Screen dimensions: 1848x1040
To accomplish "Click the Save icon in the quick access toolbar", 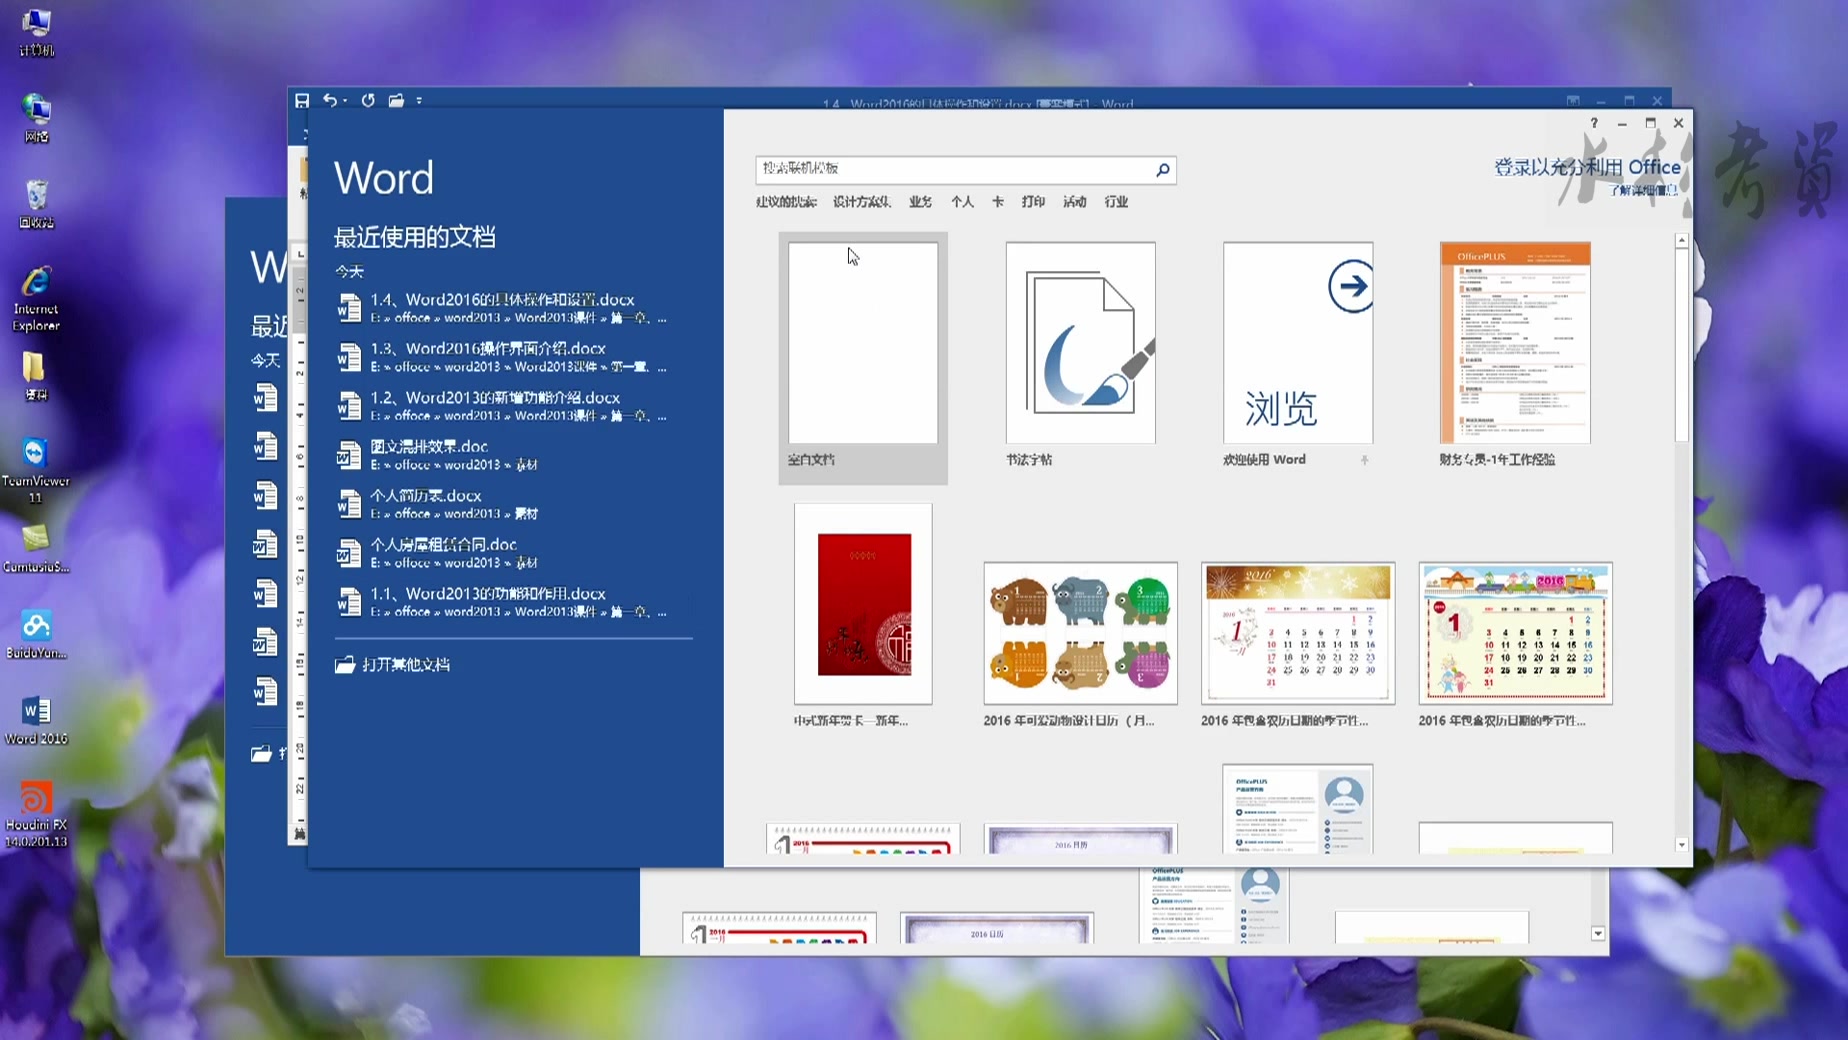I will coord(302,100).
